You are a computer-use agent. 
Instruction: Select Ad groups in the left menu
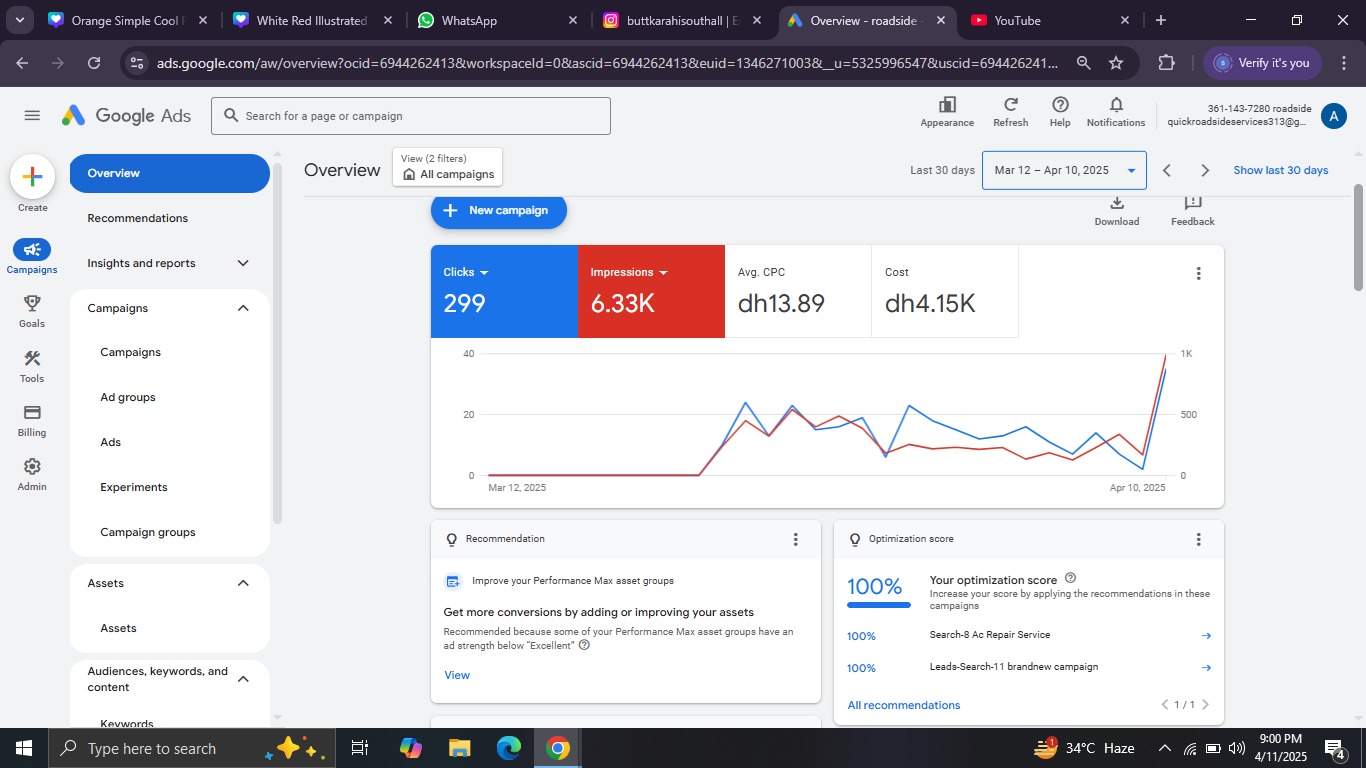click(x=128, y=398)
